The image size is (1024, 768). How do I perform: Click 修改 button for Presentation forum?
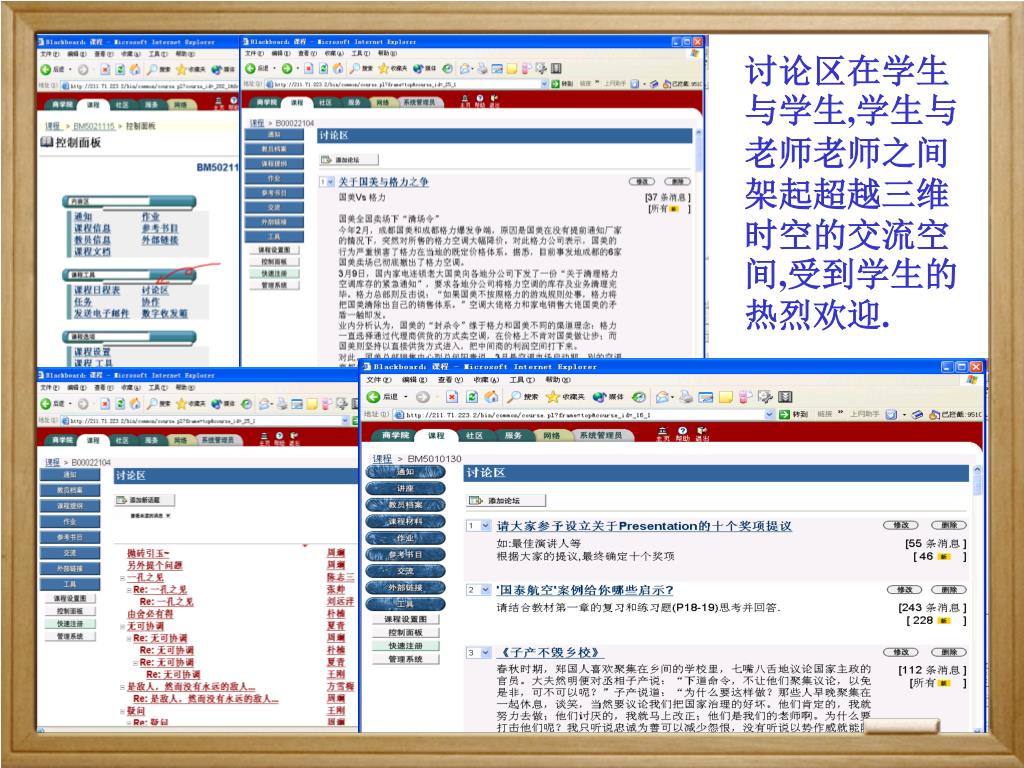tap(901, 525)
